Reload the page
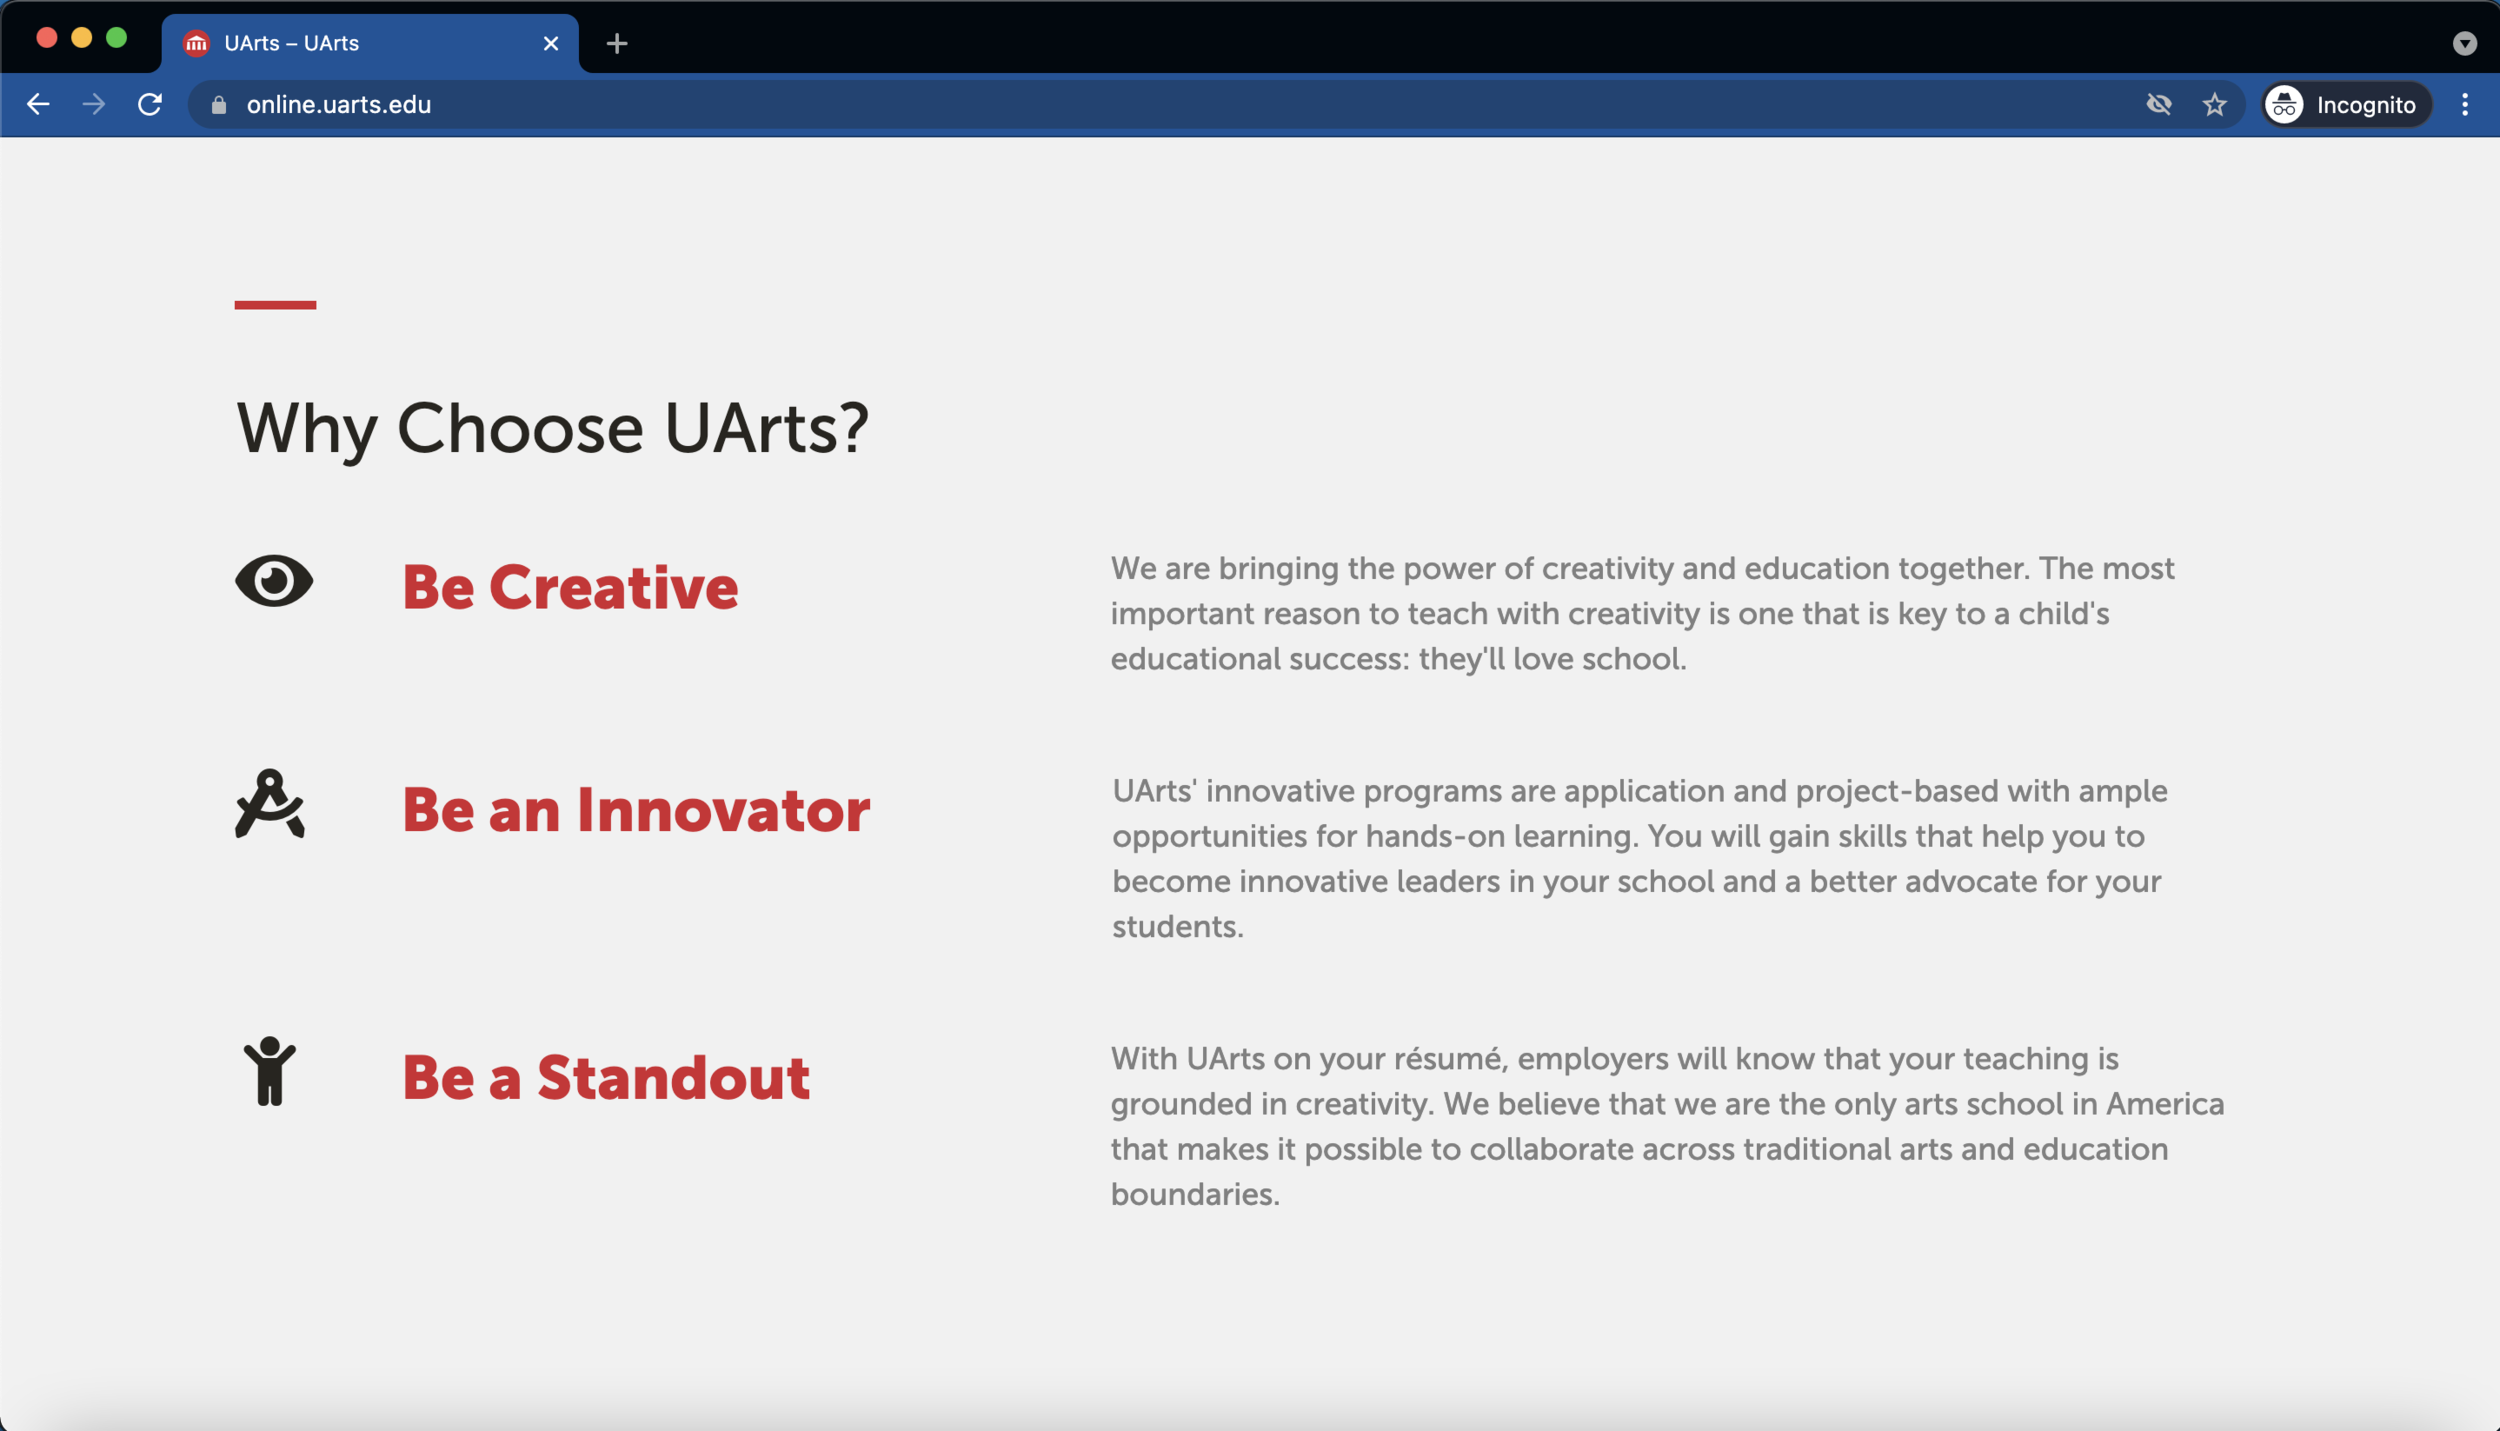 150,105
